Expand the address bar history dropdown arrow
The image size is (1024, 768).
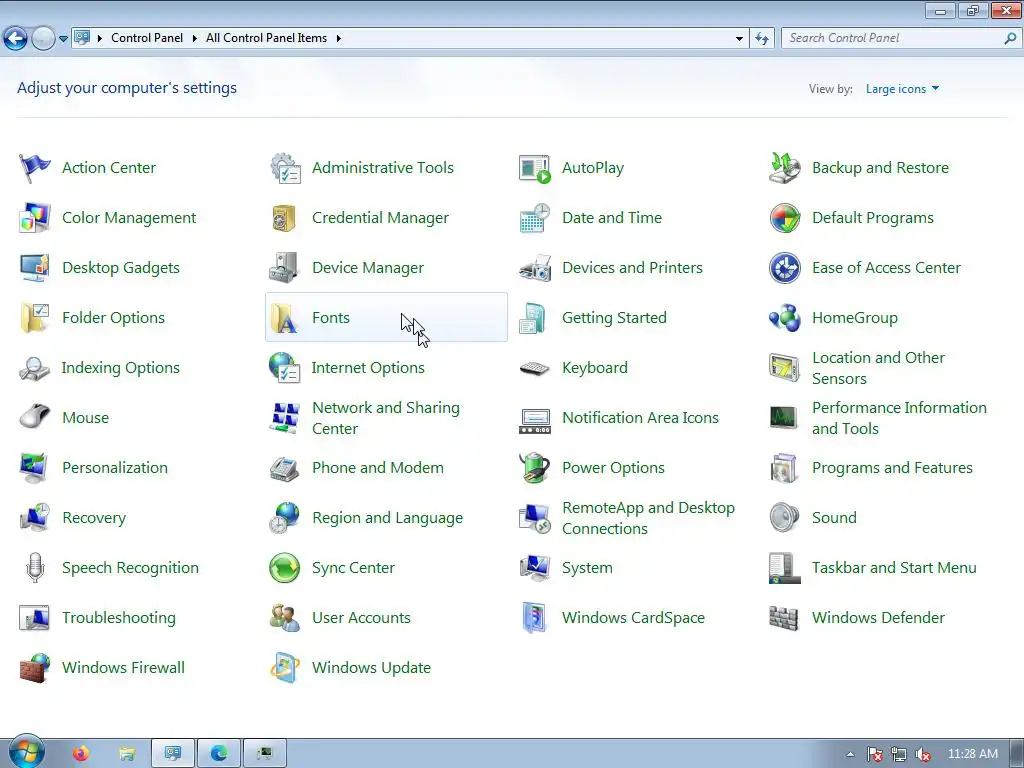pyautogui.click(x=739, y=39)
